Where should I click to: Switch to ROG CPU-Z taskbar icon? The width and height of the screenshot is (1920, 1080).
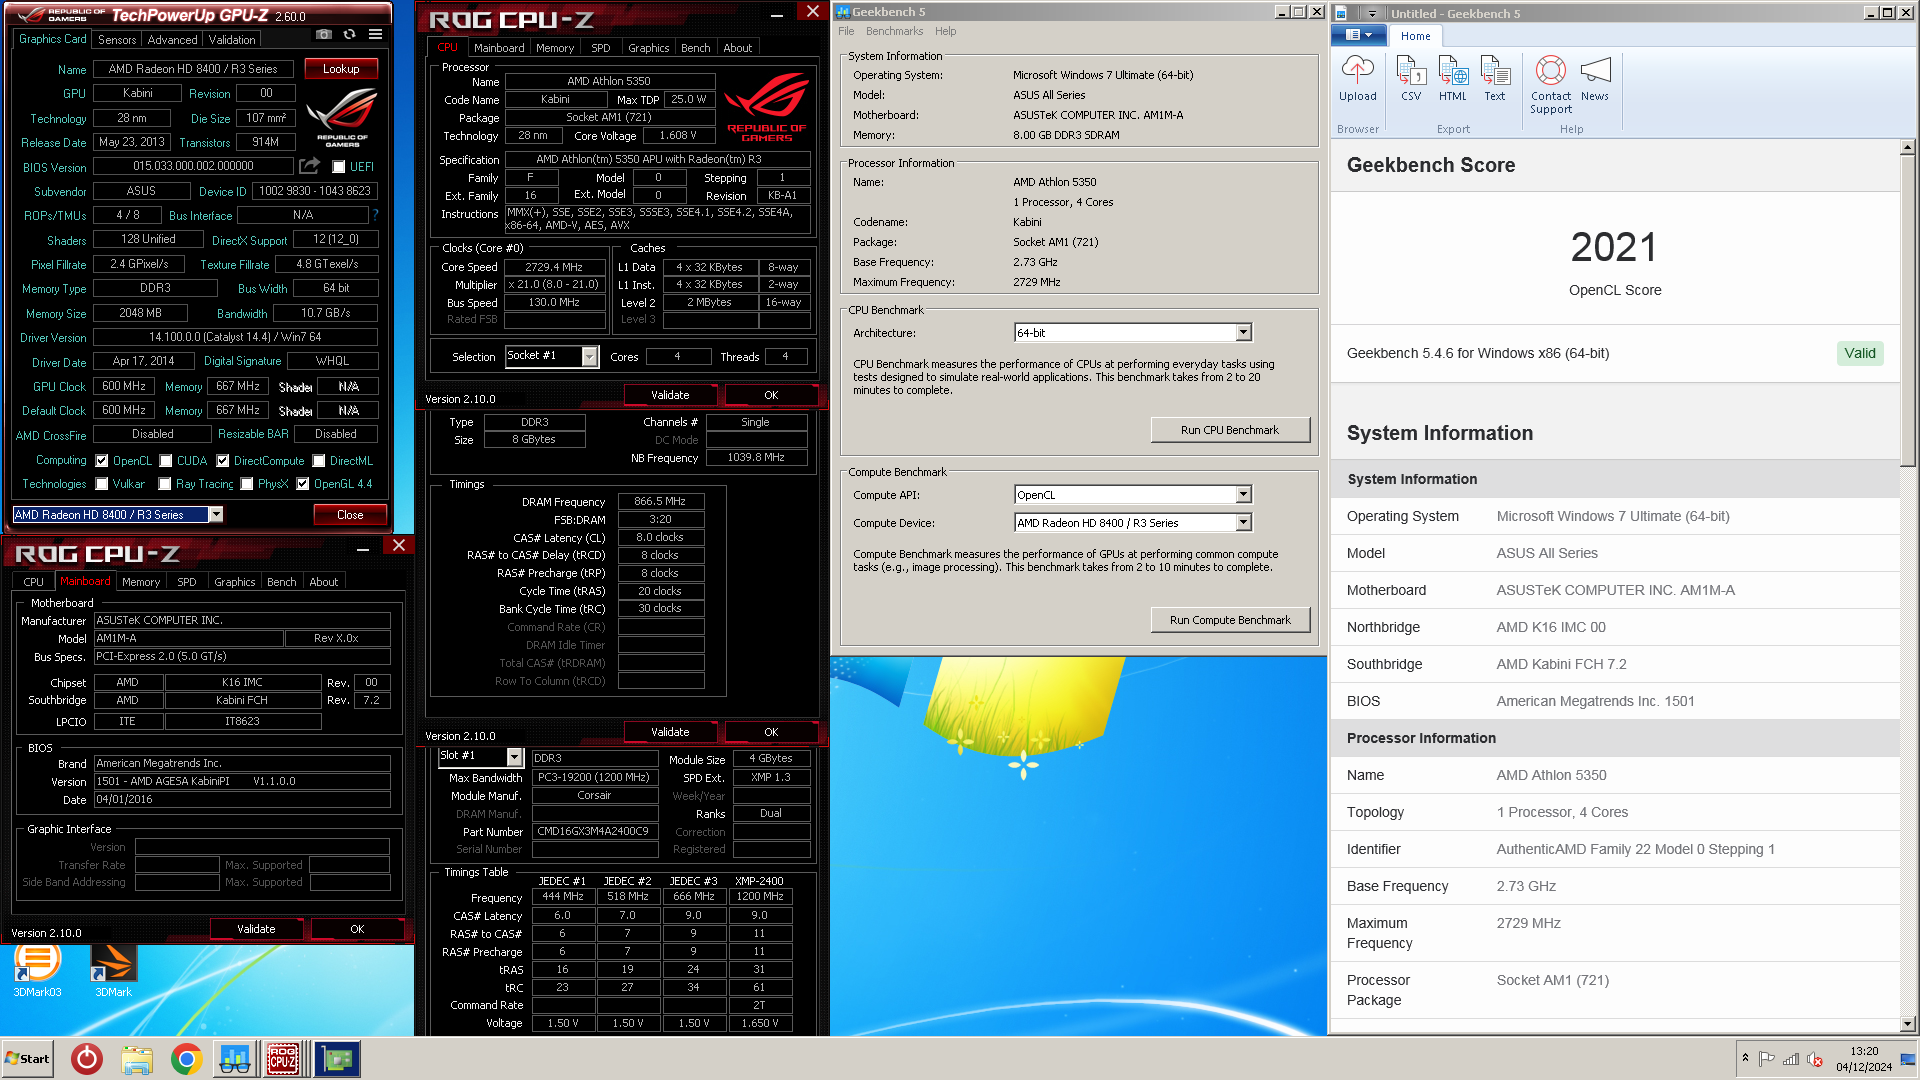click(x=283, y=1059)
